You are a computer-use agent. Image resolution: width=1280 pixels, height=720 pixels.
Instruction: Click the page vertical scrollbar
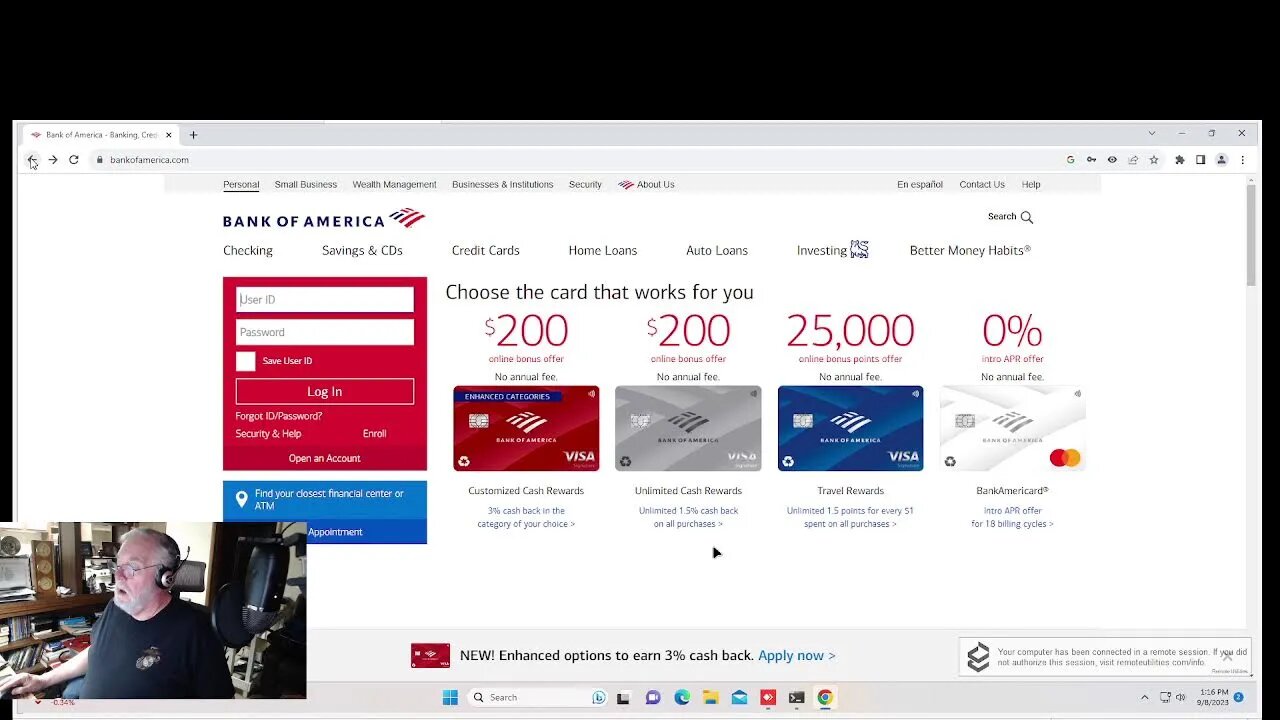(x=1251, y=235)
